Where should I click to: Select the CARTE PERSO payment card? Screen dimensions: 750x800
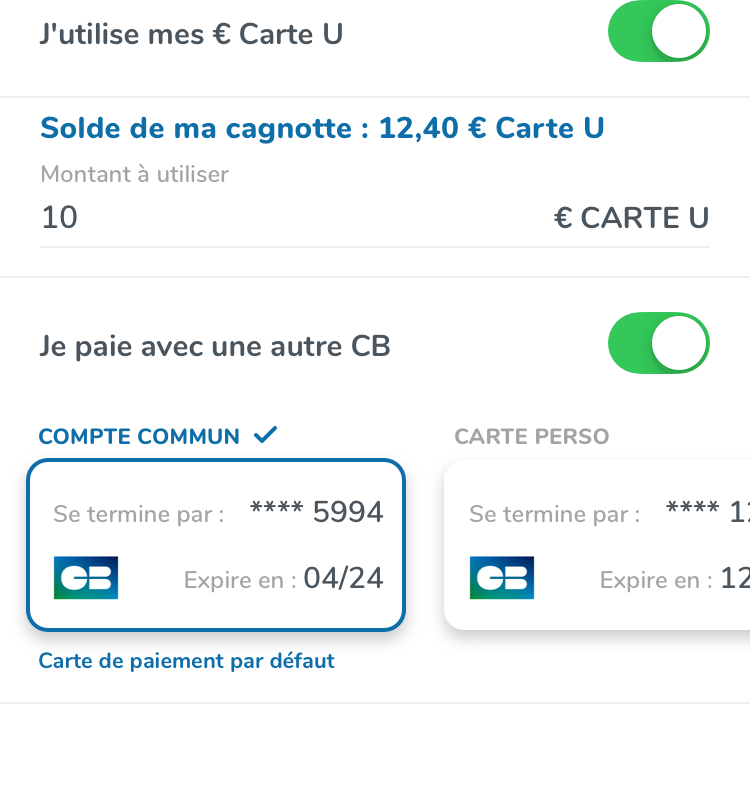pos(597,545)
